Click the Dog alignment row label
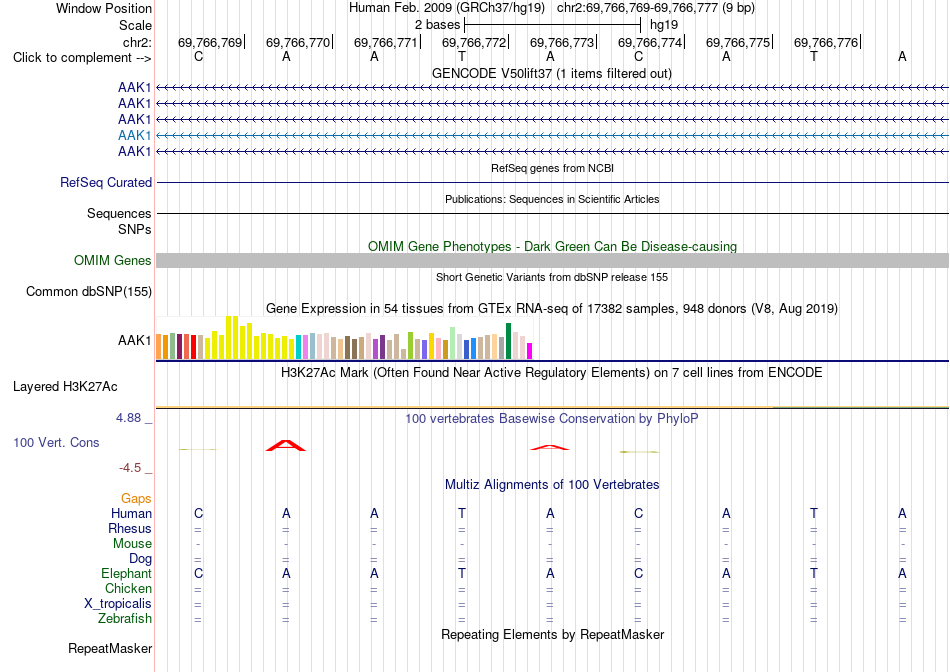The width and height of the screenshot is (950, 672). [140, 559]
